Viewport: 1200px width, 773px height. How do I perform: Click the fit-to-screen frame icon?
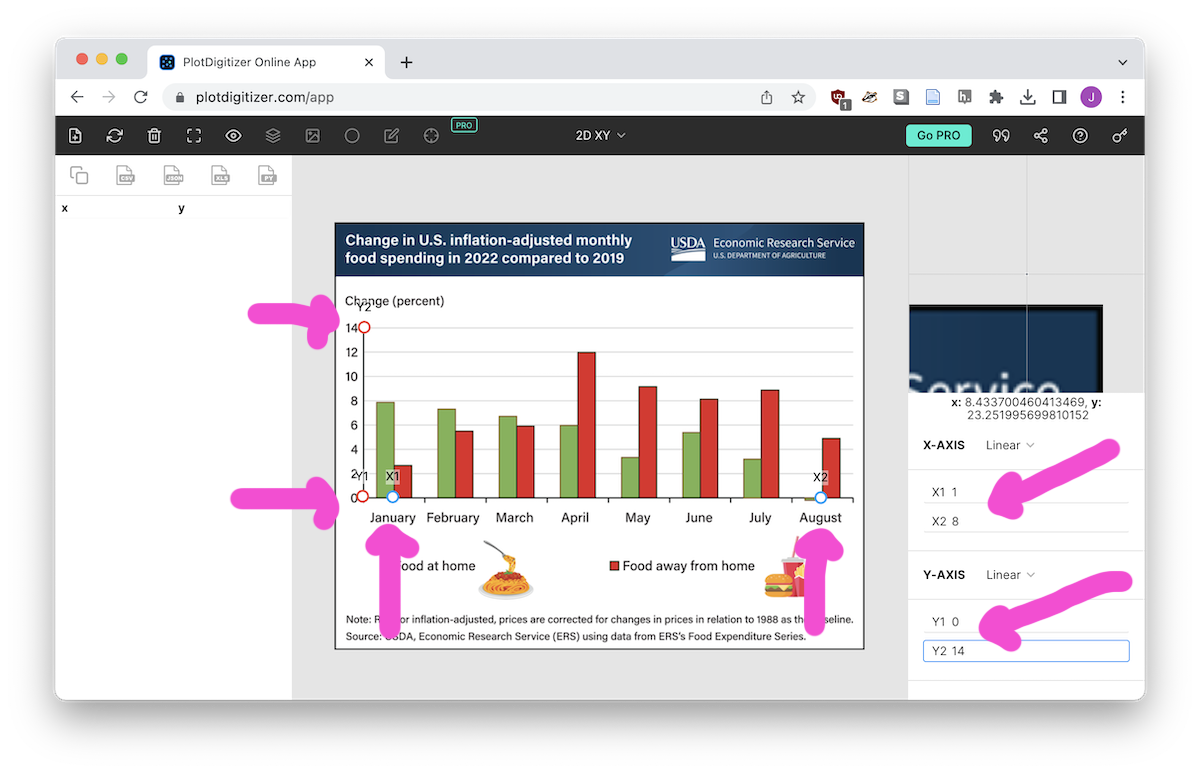194,136
